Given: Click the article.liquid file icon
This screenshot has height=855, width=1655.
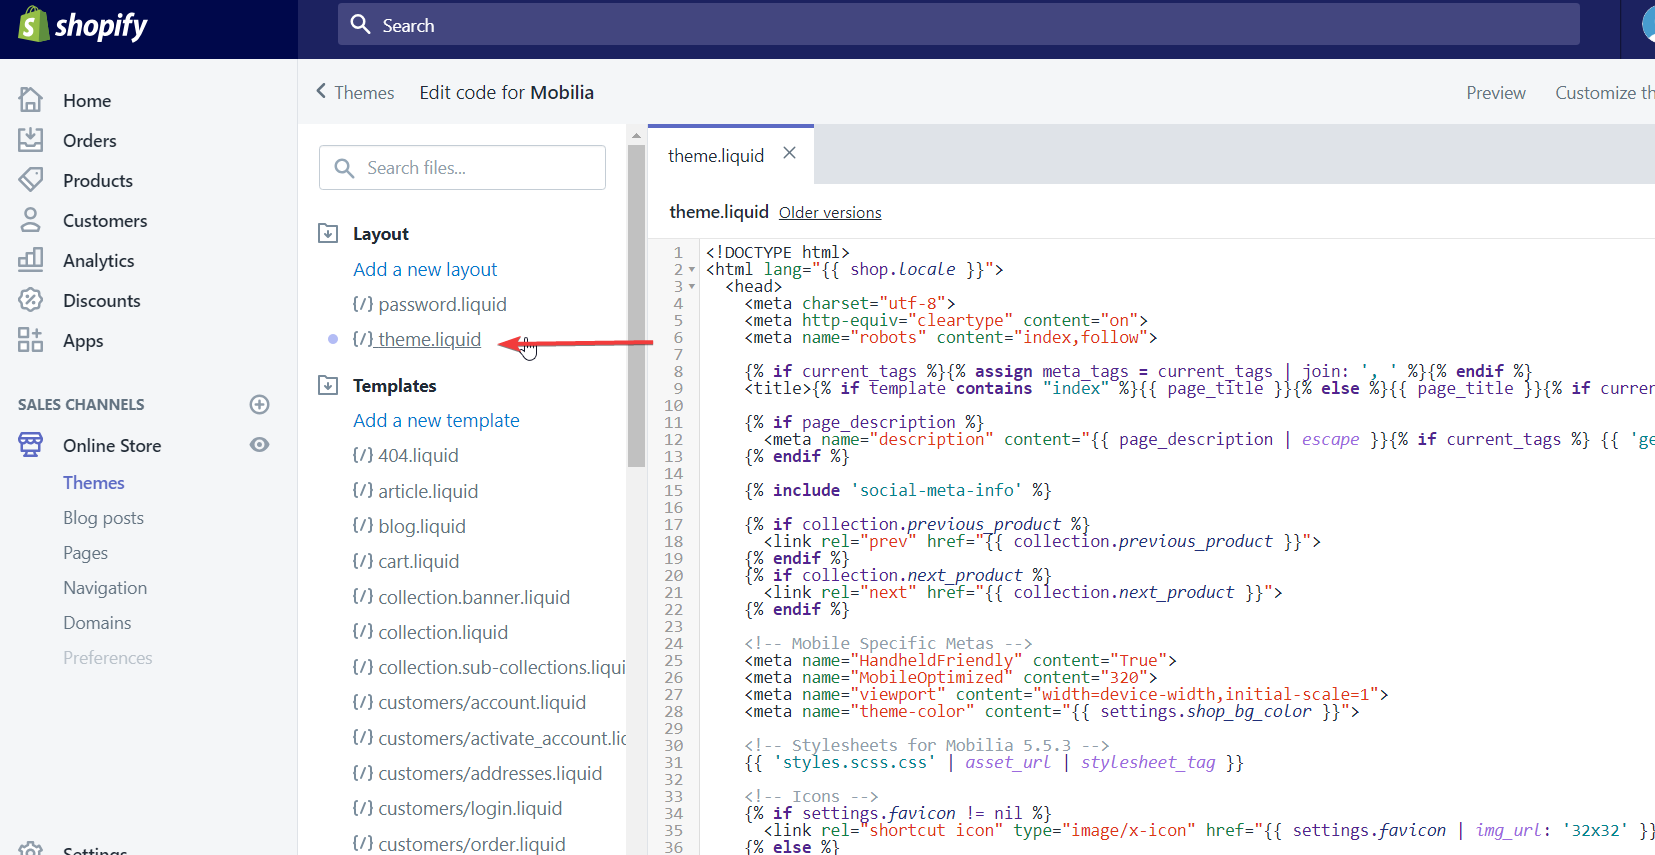Looking at the screenshot, I should (x=363, y=490).
